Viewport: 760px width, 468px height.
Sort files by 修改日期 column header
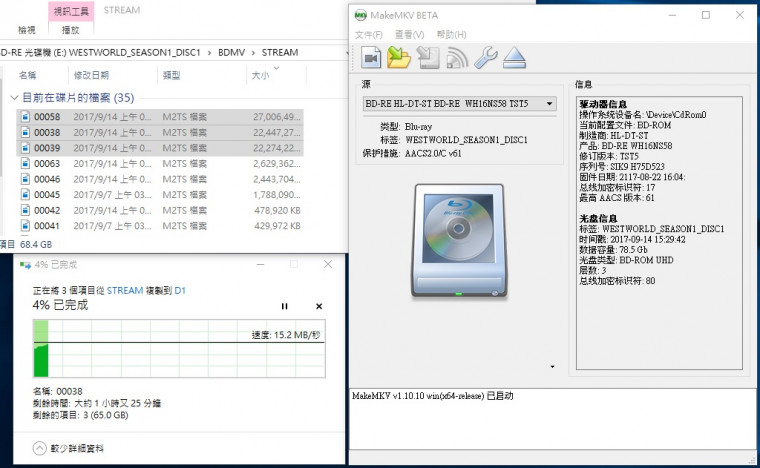[91, 76]
